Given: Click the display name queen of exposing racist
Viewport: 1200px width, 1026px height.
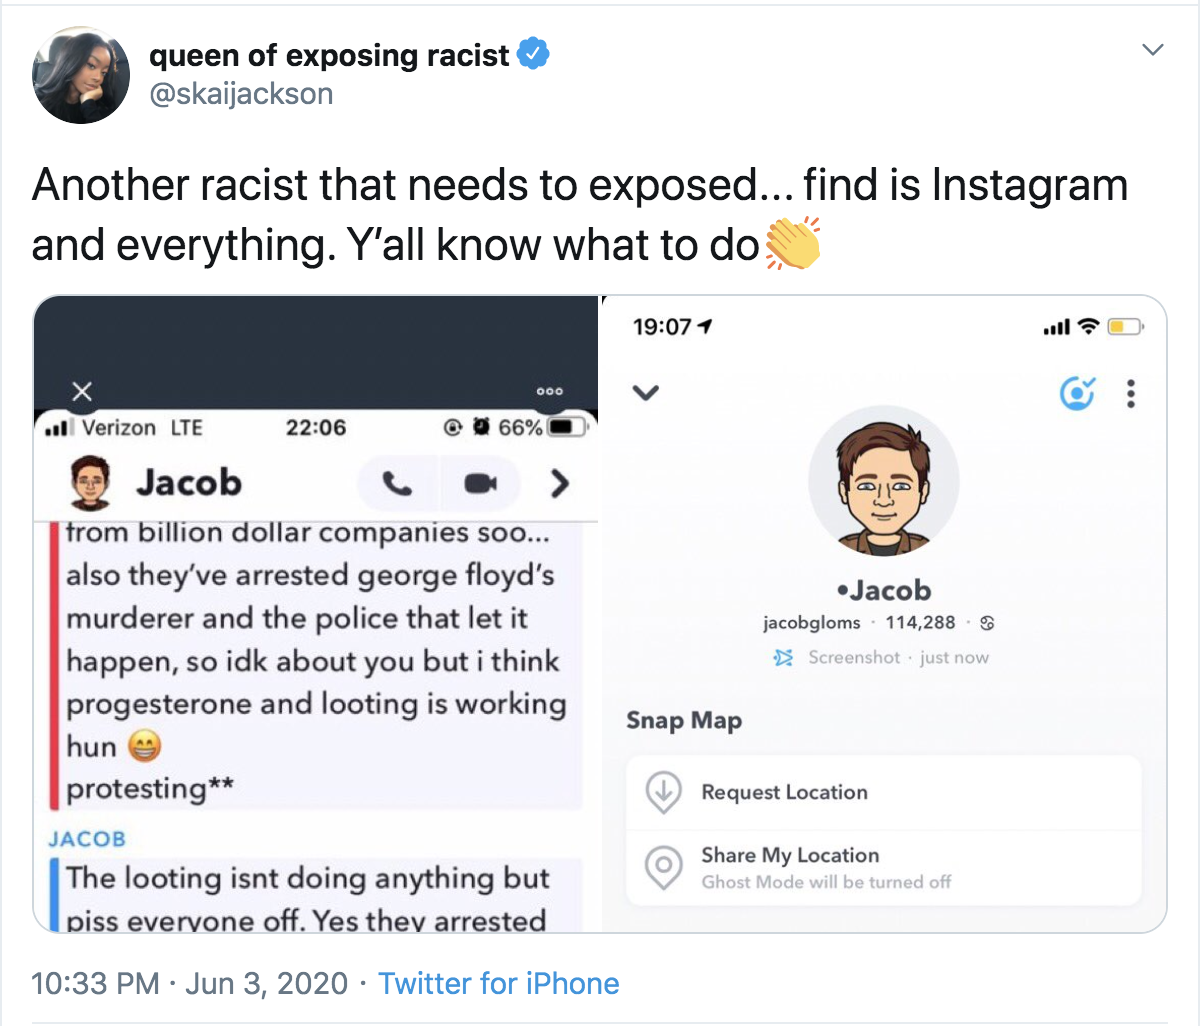Looking at the screenshot, I should pyautogui.click(x=329, y=55).
